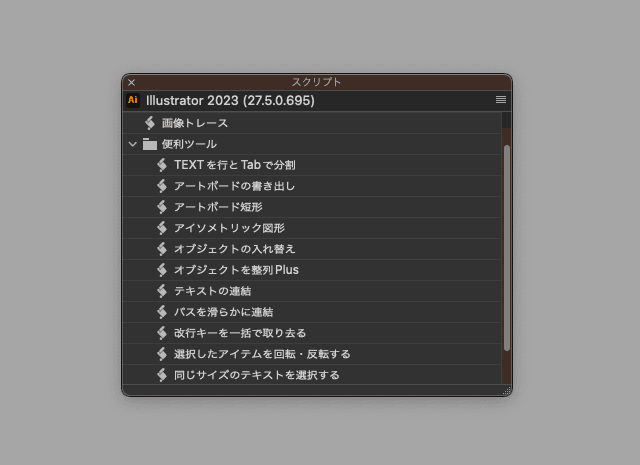Click the vertical scrollbar thumb
This screenshot has width=640, height=465.
507,248
